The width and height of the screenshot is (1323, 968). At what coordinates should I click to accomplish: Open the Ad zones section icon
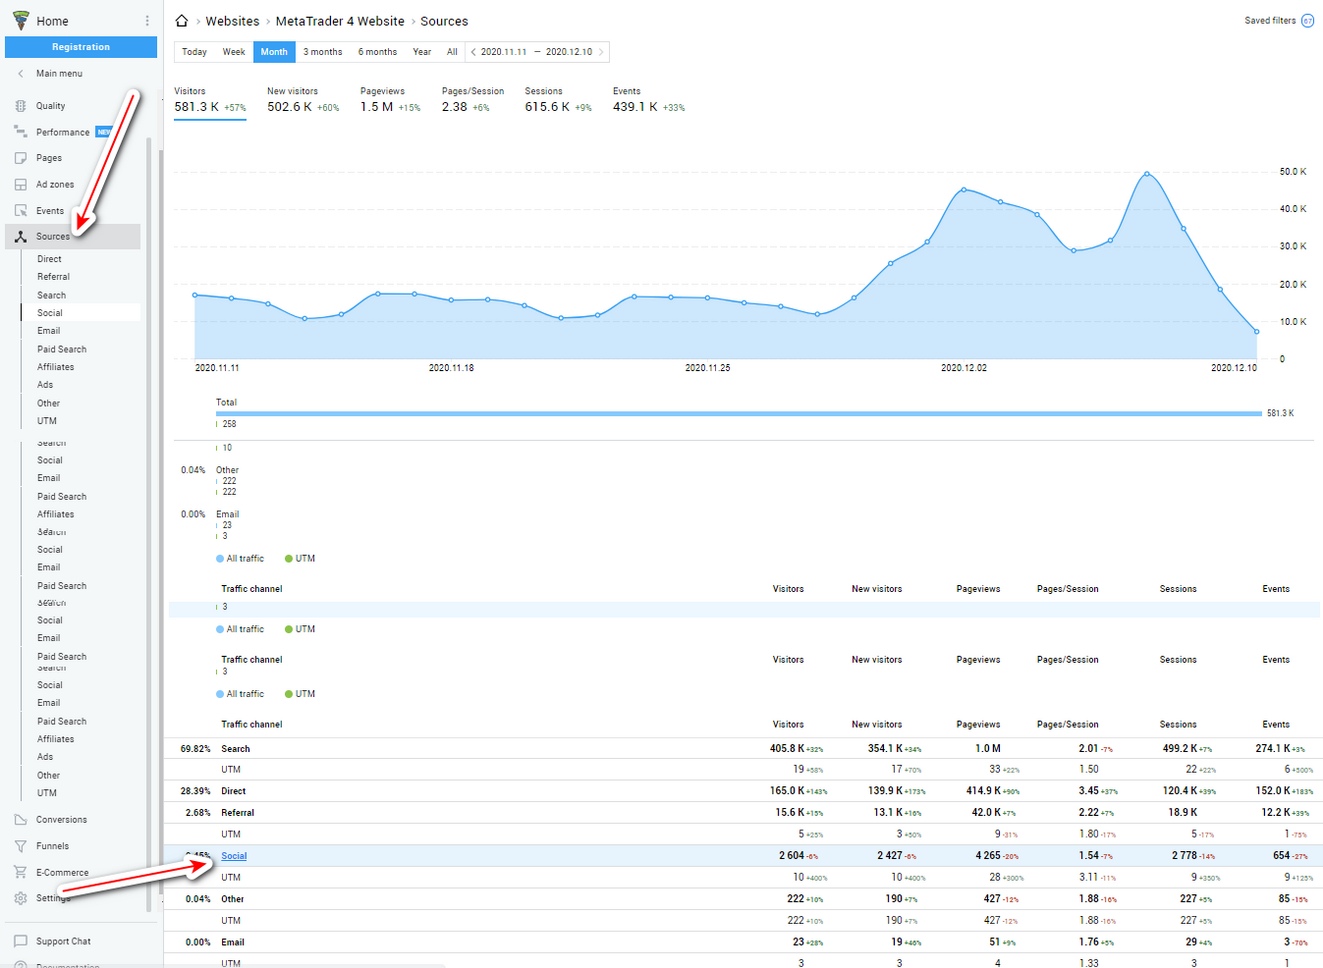20,185
